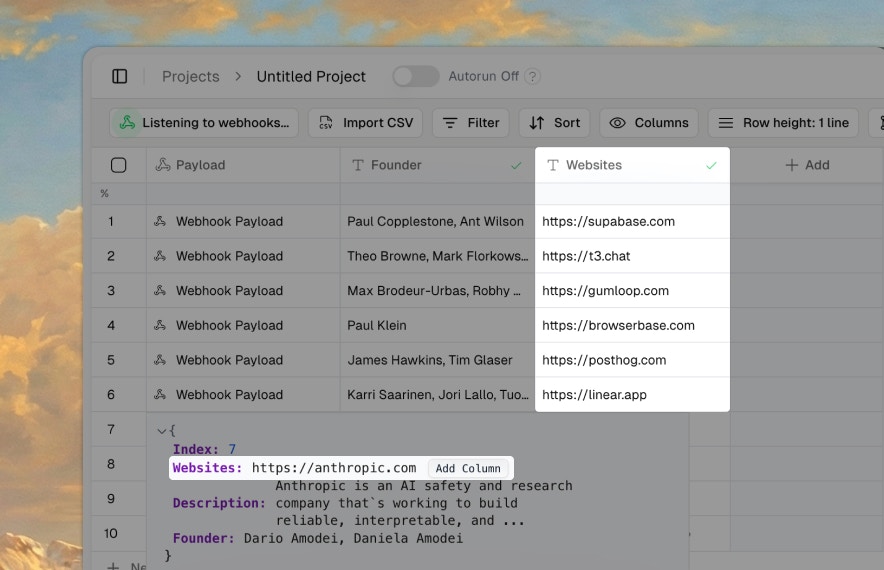Open Webhook Payload in row 4
The width and height of the screenshot is (884, 570).
(x=229, y=325)
